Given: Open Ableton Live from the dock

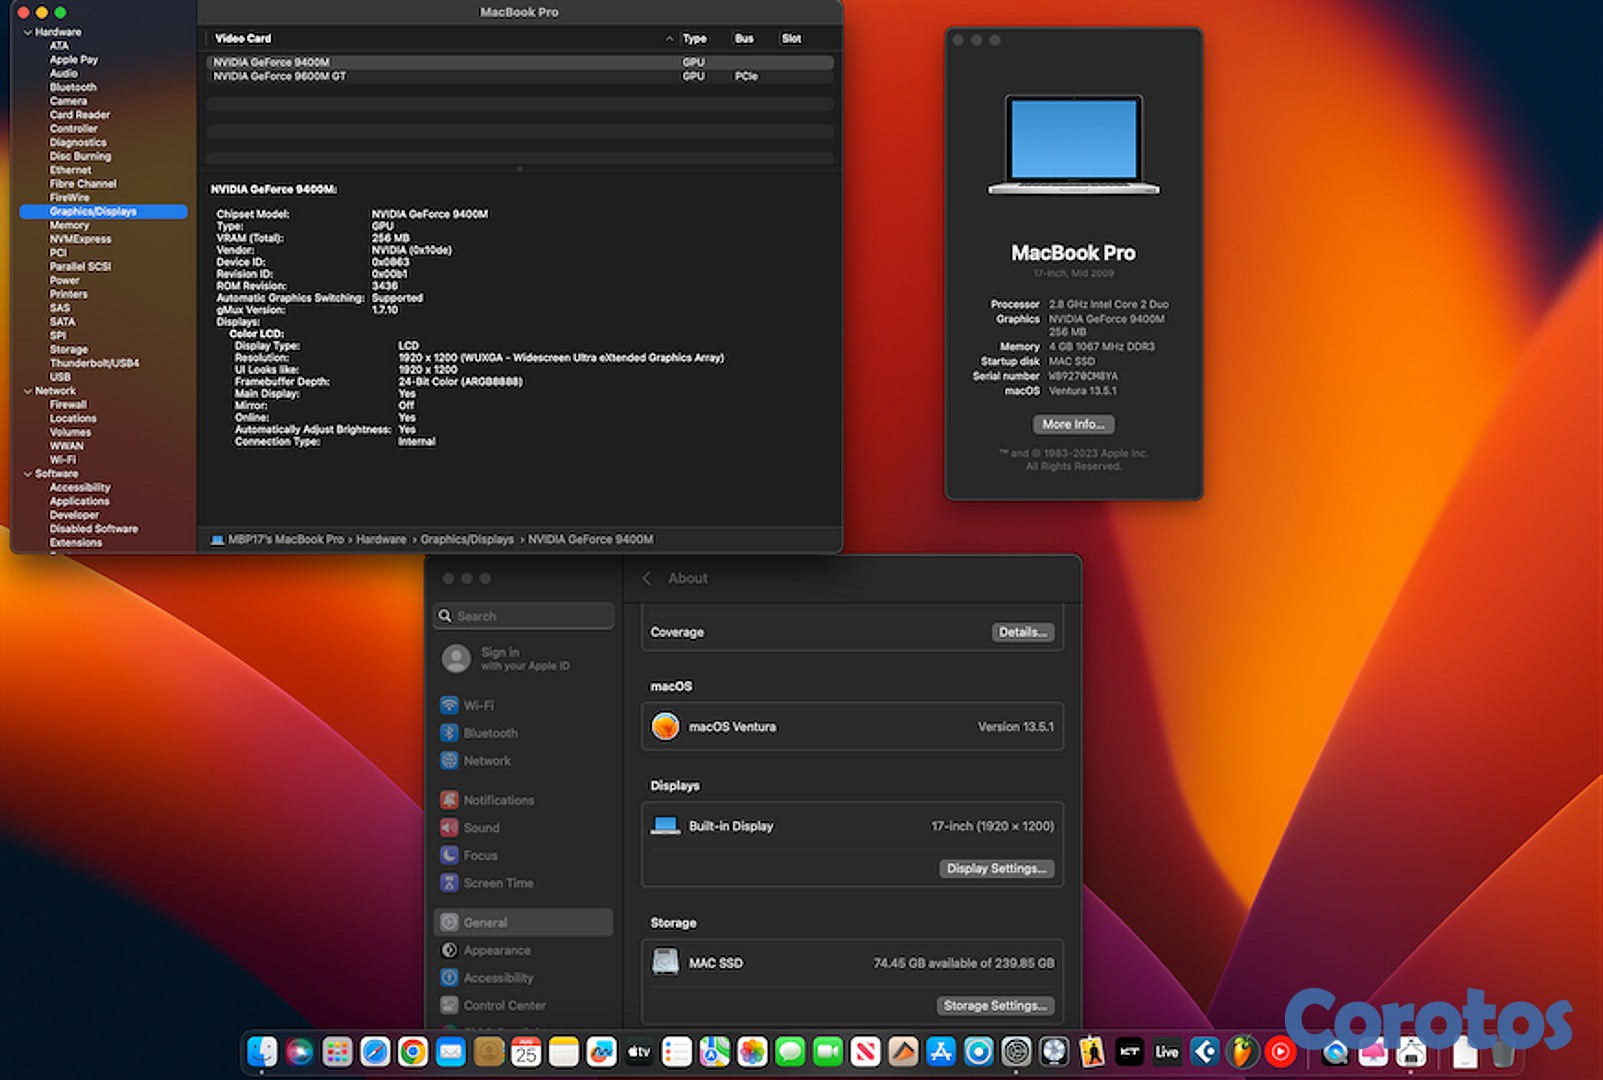Looking at the screenshot, I should point(1167,1052).
